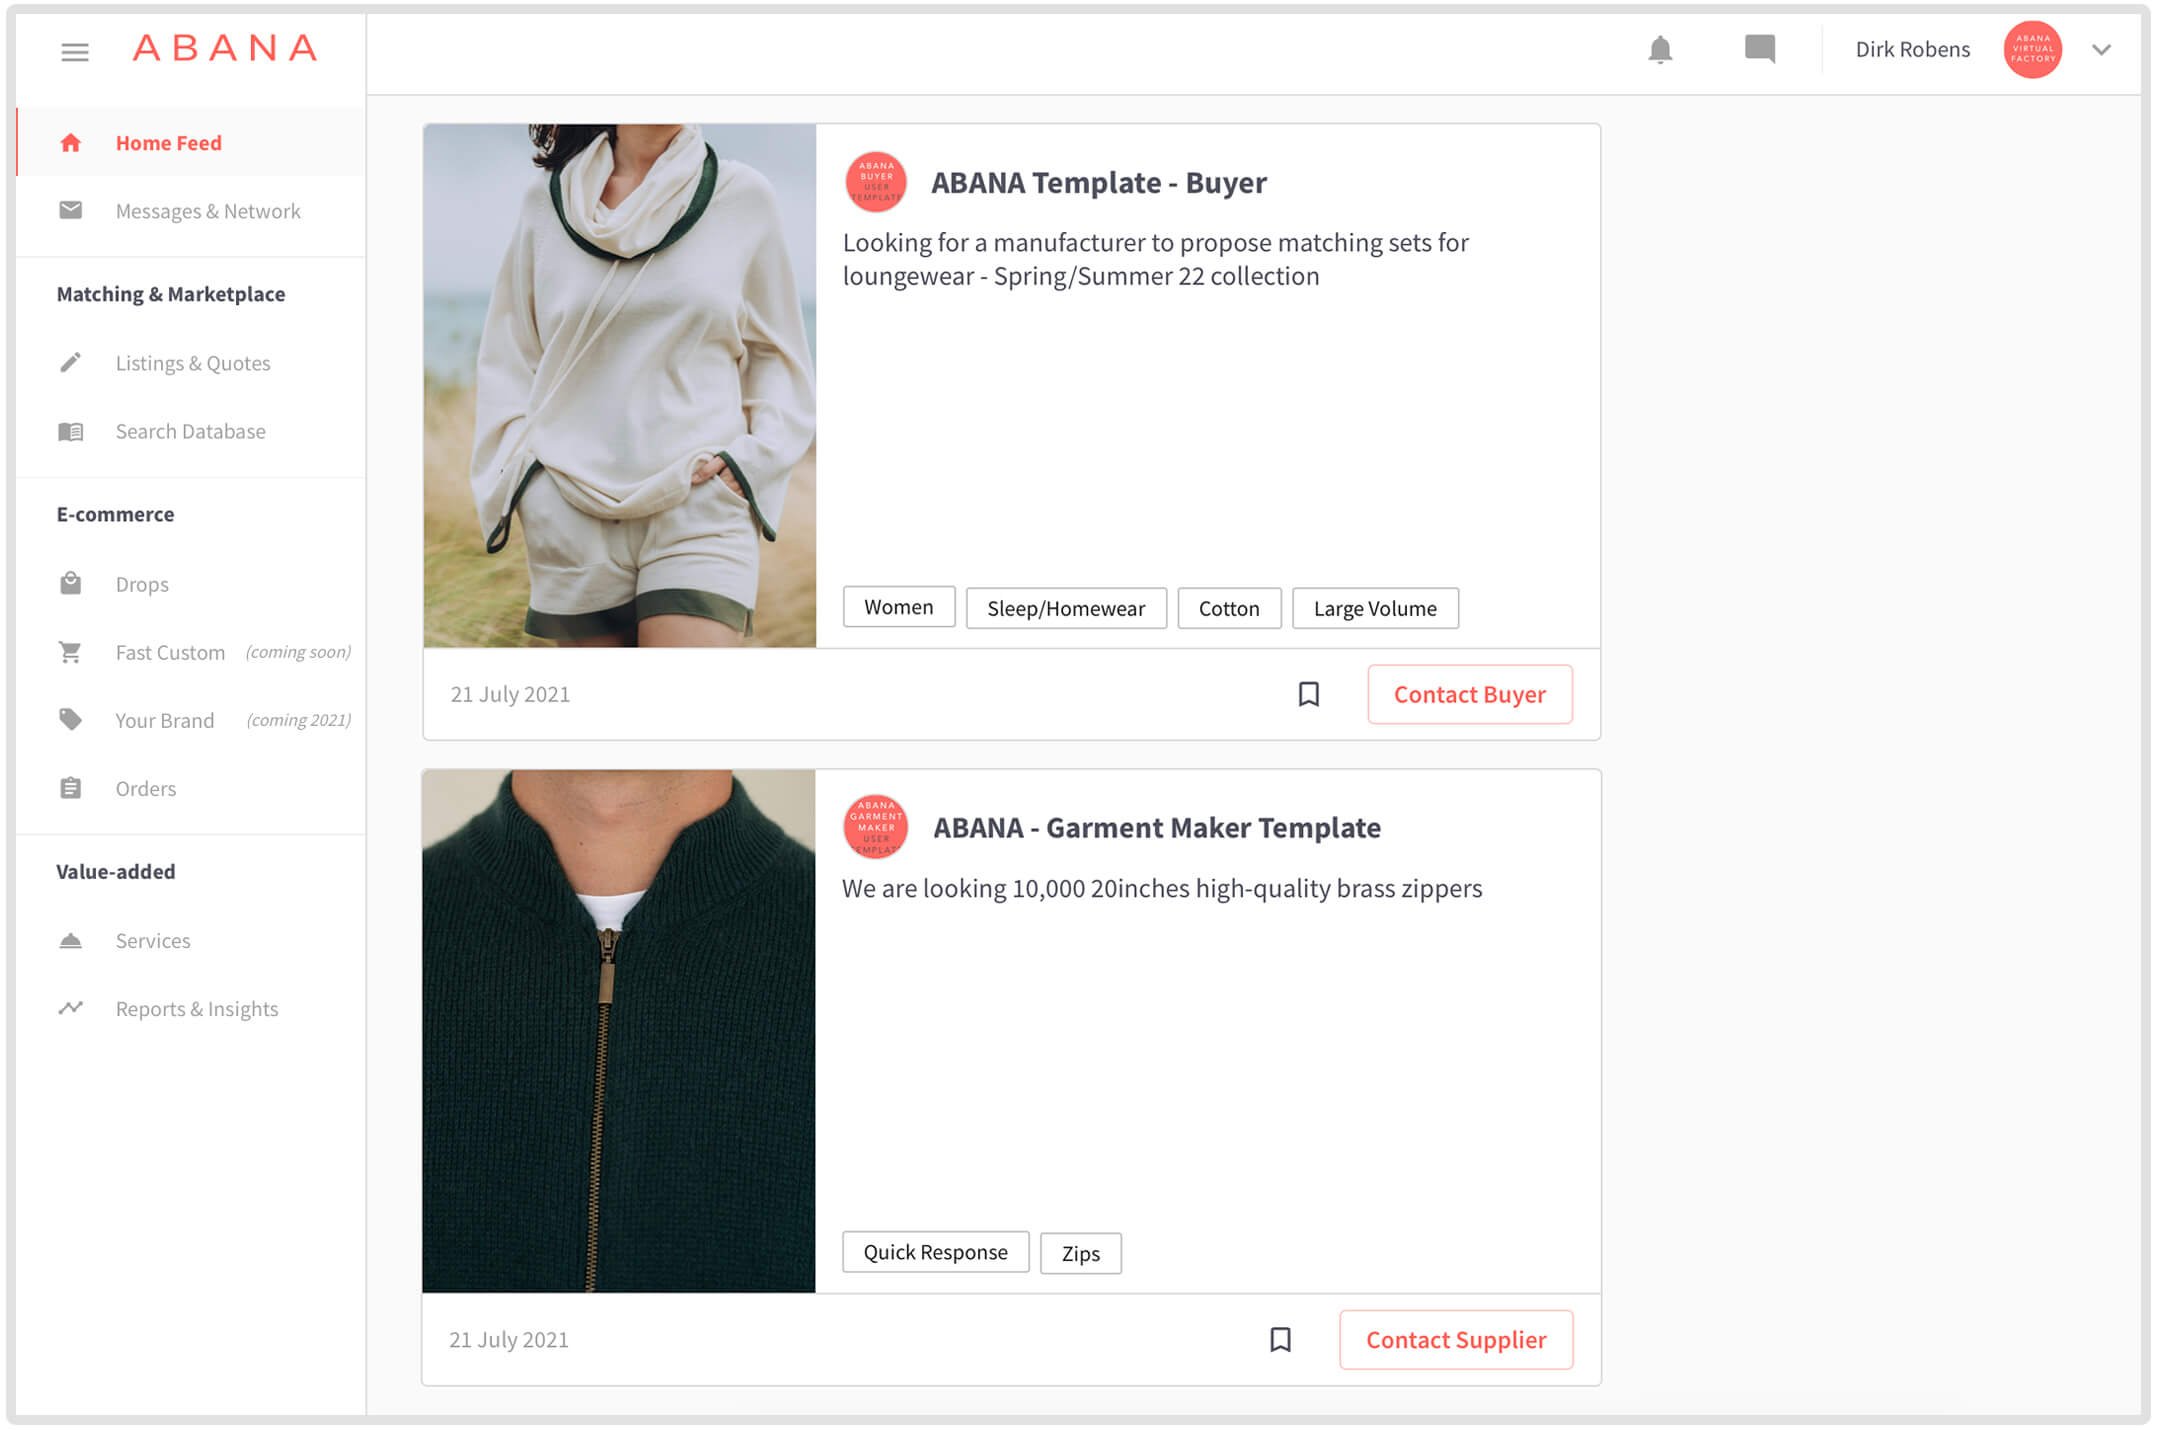Open ABANA Template - Buyer title
The width and height of the screenshot is (2165, 1430).
click(1098, 183)
